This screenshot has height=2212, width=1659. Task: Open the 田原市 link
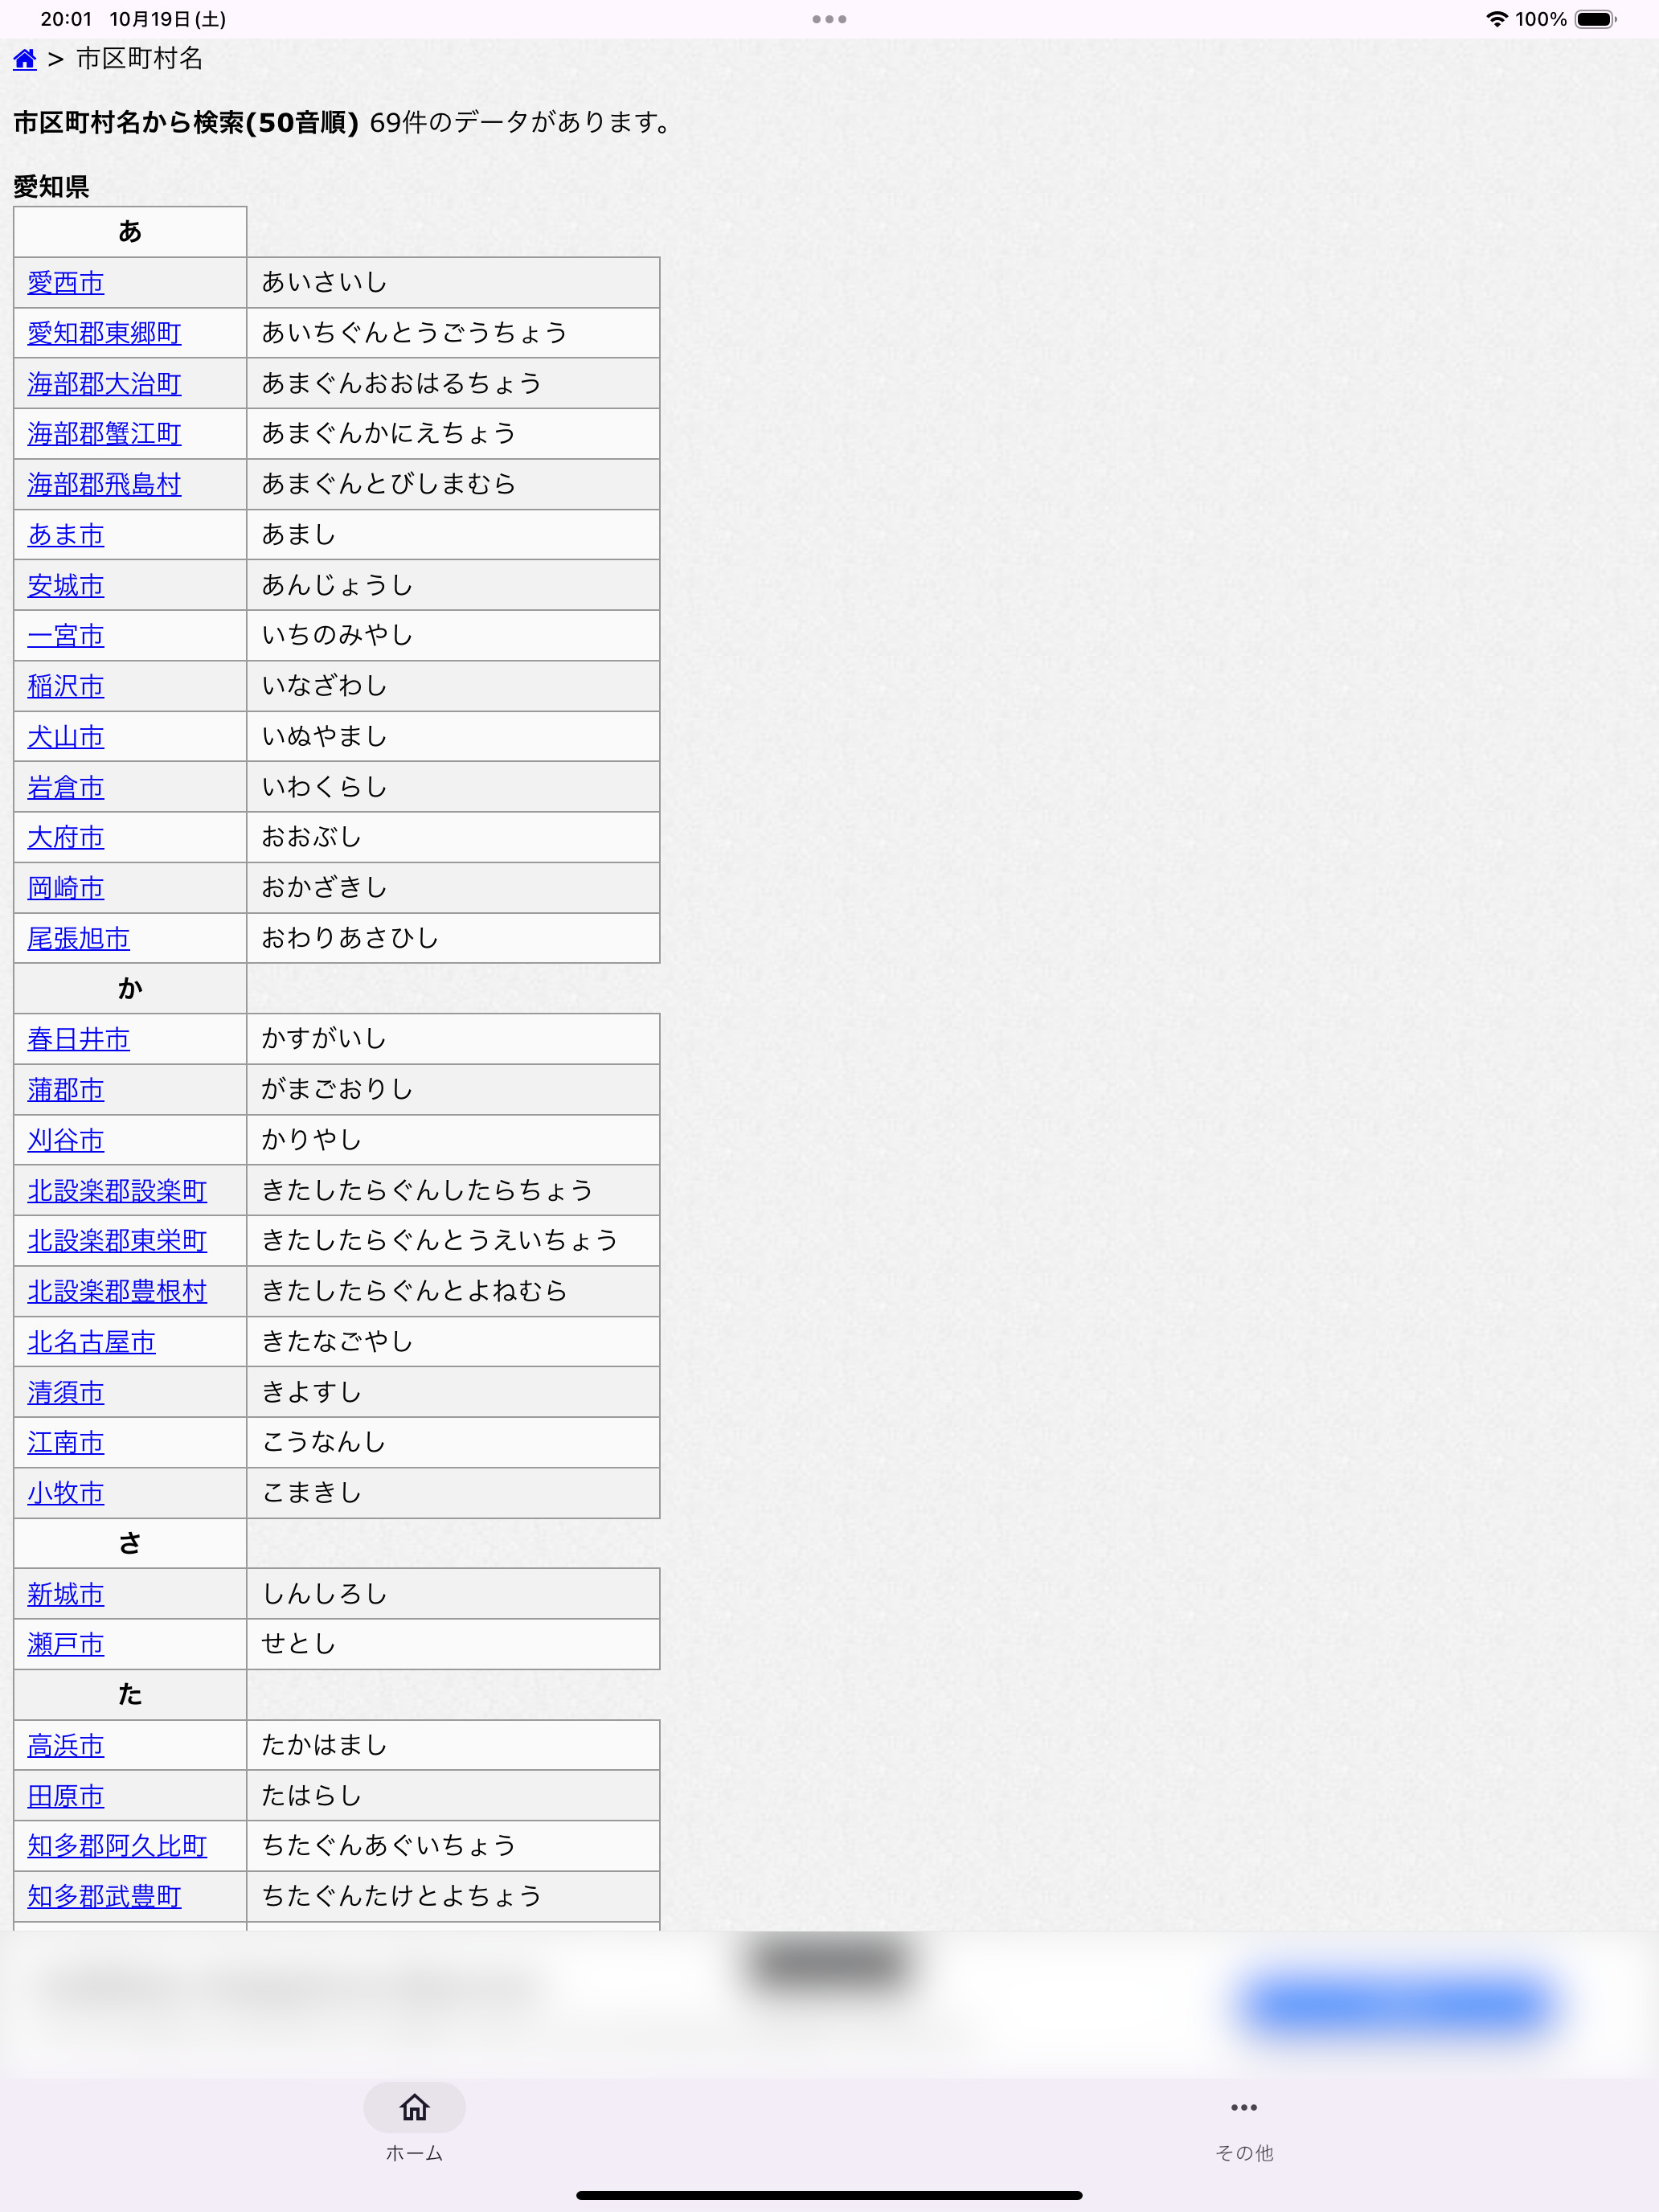pos(66,1796)
